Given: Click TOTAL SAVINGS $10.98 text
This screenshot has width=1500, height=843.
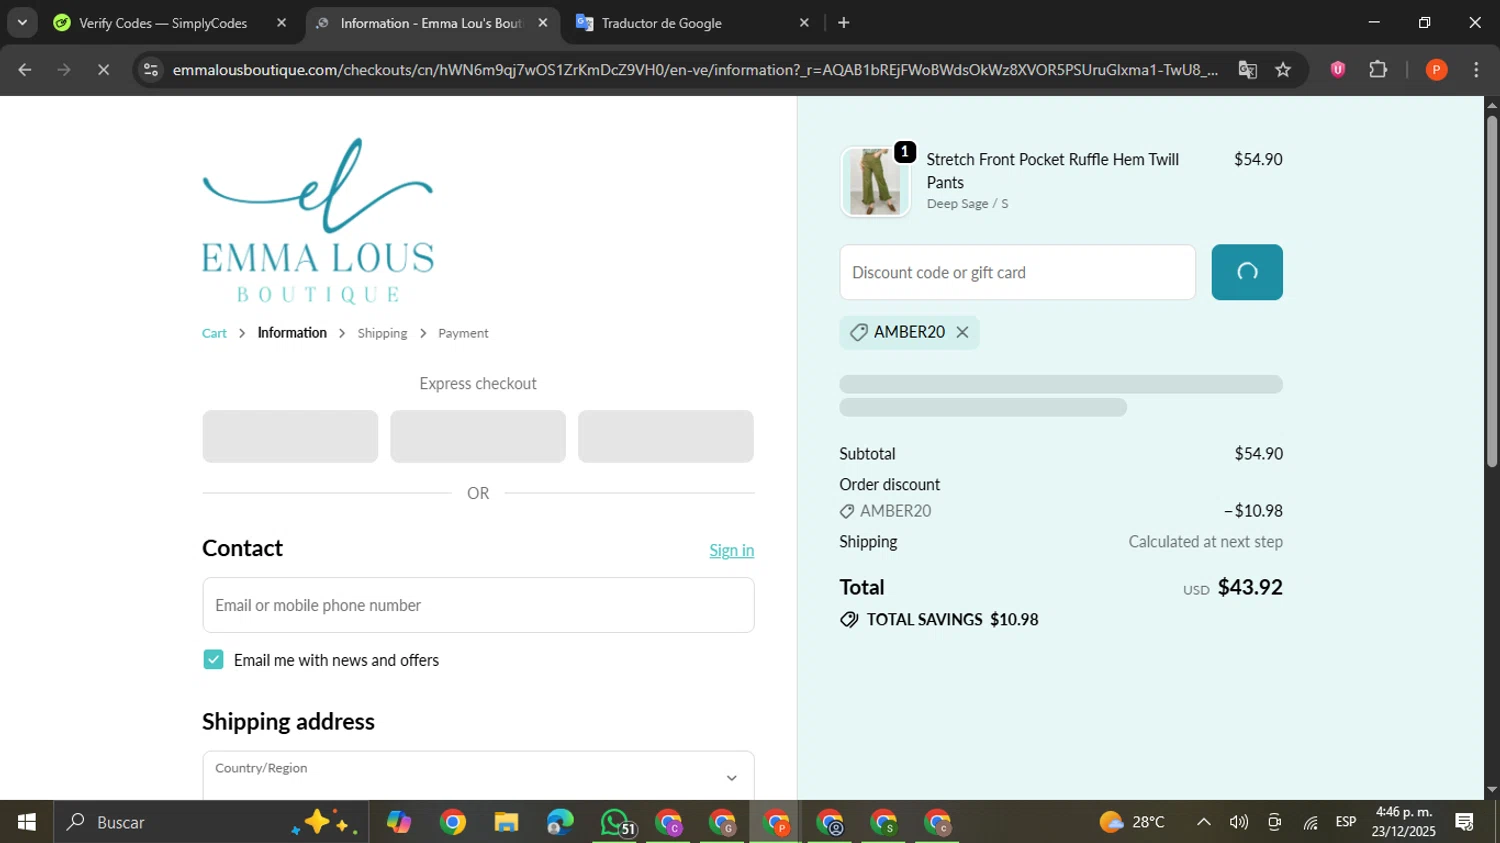Looking at the screenshot, I should (x=952, y=620).
